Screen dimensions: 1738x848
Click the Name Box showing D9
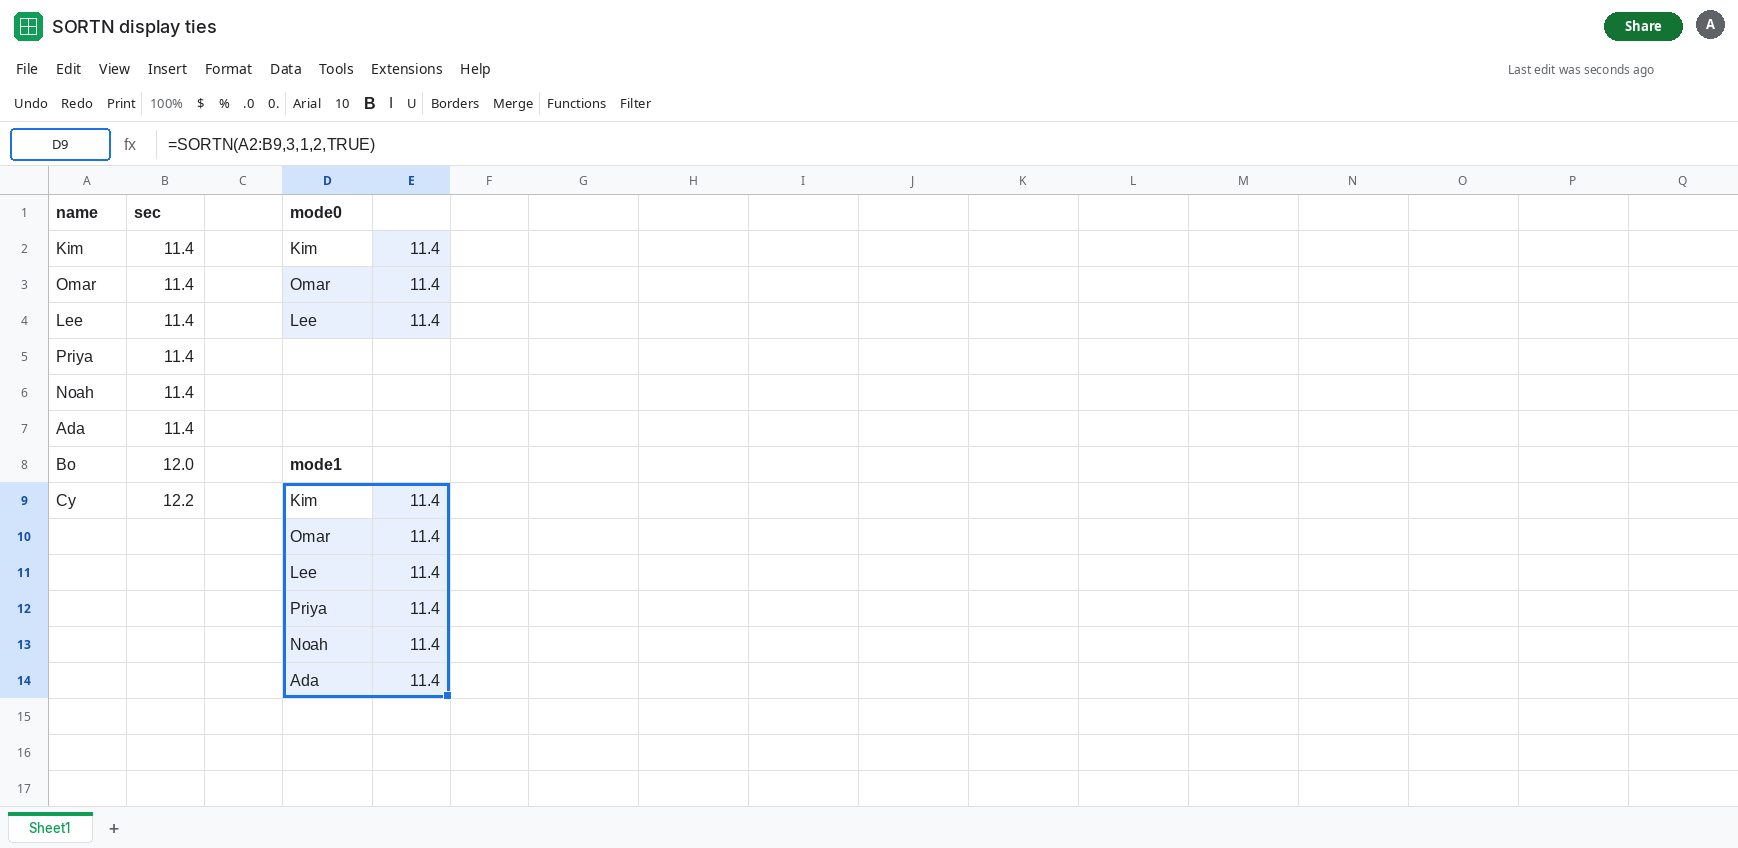pyautogui.click(x=60, y=144)
